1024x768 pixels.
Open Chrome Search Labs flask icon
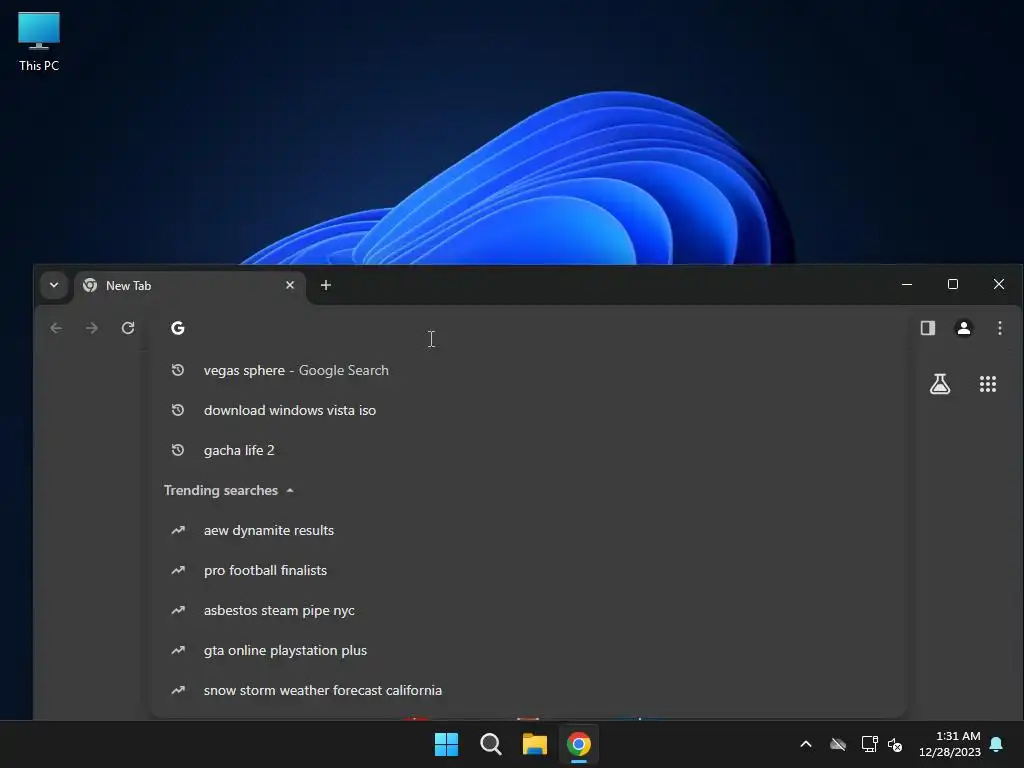940,384
